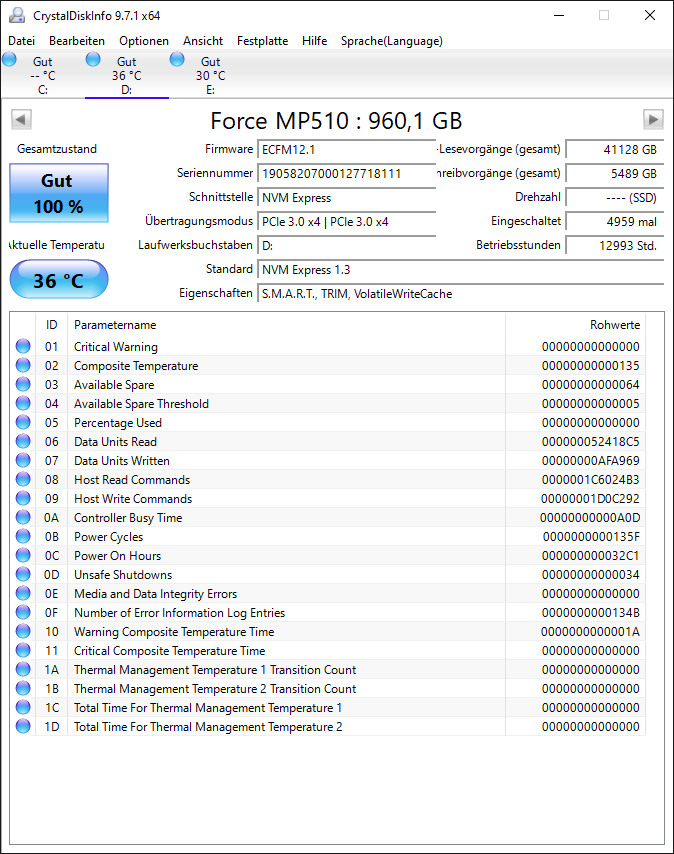
Task: Click status icon for Composite Temperature row
Action: click(23, 365)
